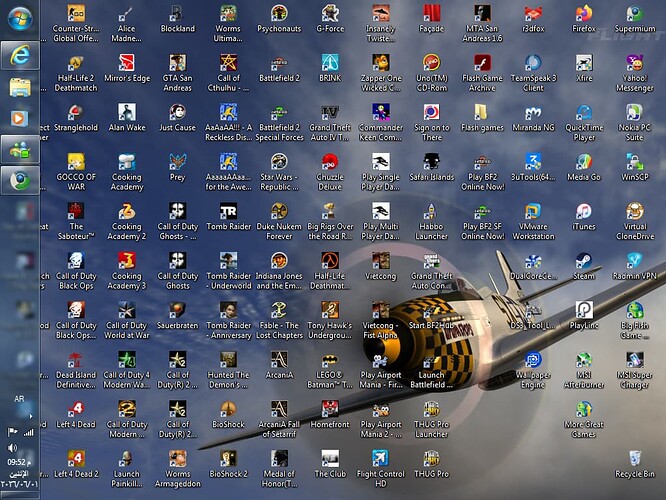
Task: Launch THUG Pro Launcher icon
Action: [x=432, y=420]
